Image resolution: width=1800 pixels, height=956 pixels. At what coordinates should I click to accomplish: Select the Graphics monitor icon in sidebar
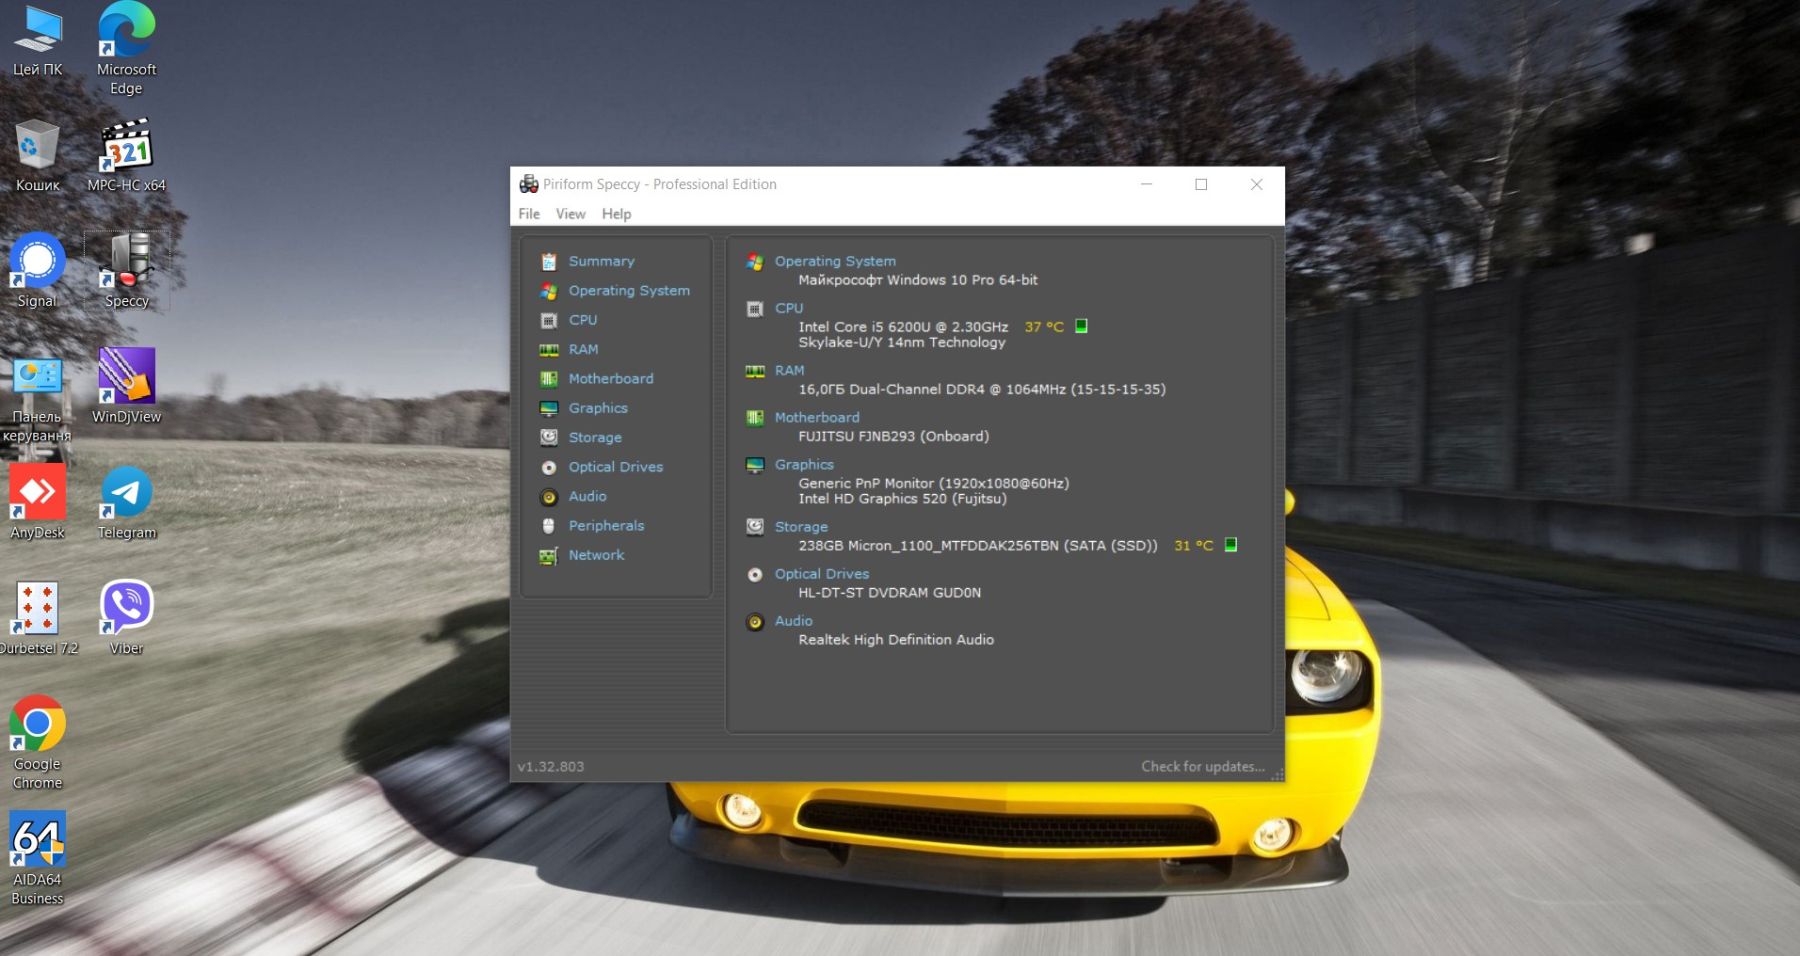pos(548,409)
